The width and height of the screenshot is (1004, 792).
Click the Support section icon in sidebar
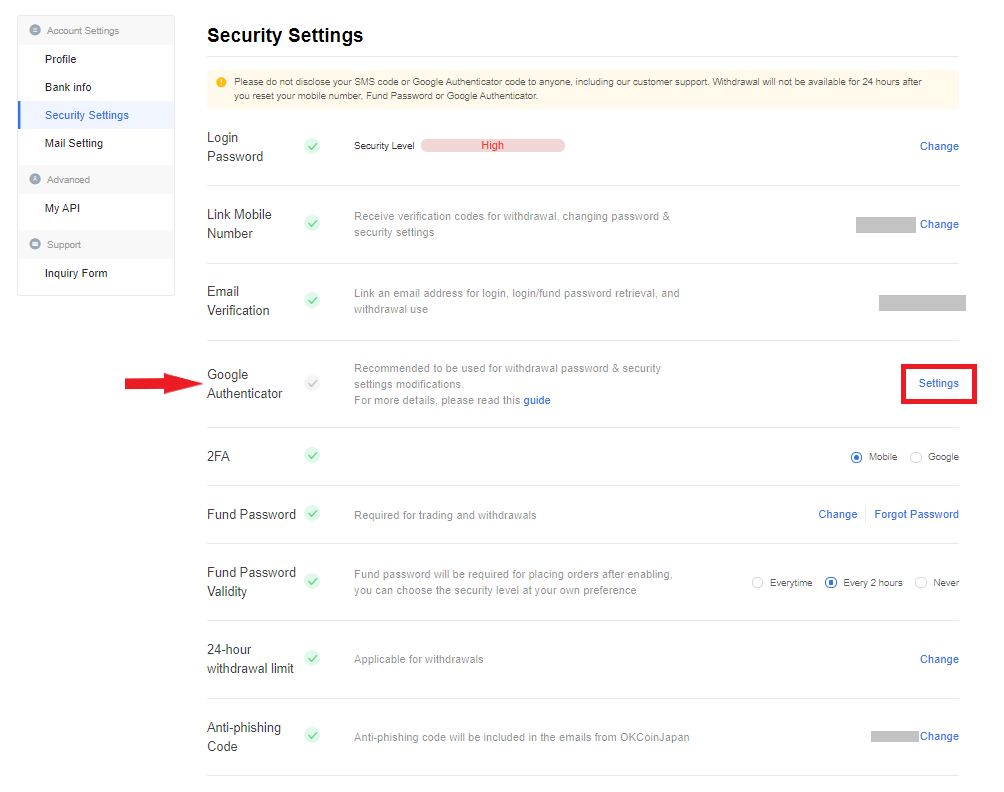click(35, 245)
